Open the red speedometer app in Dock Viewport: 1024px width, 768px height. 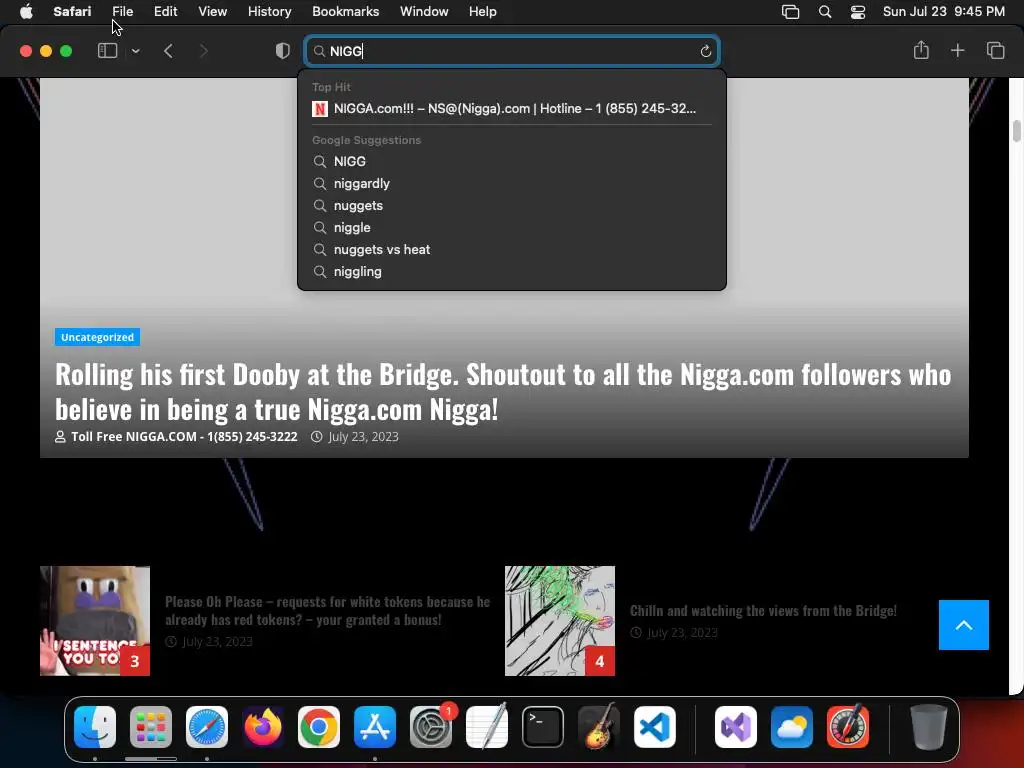848,726
